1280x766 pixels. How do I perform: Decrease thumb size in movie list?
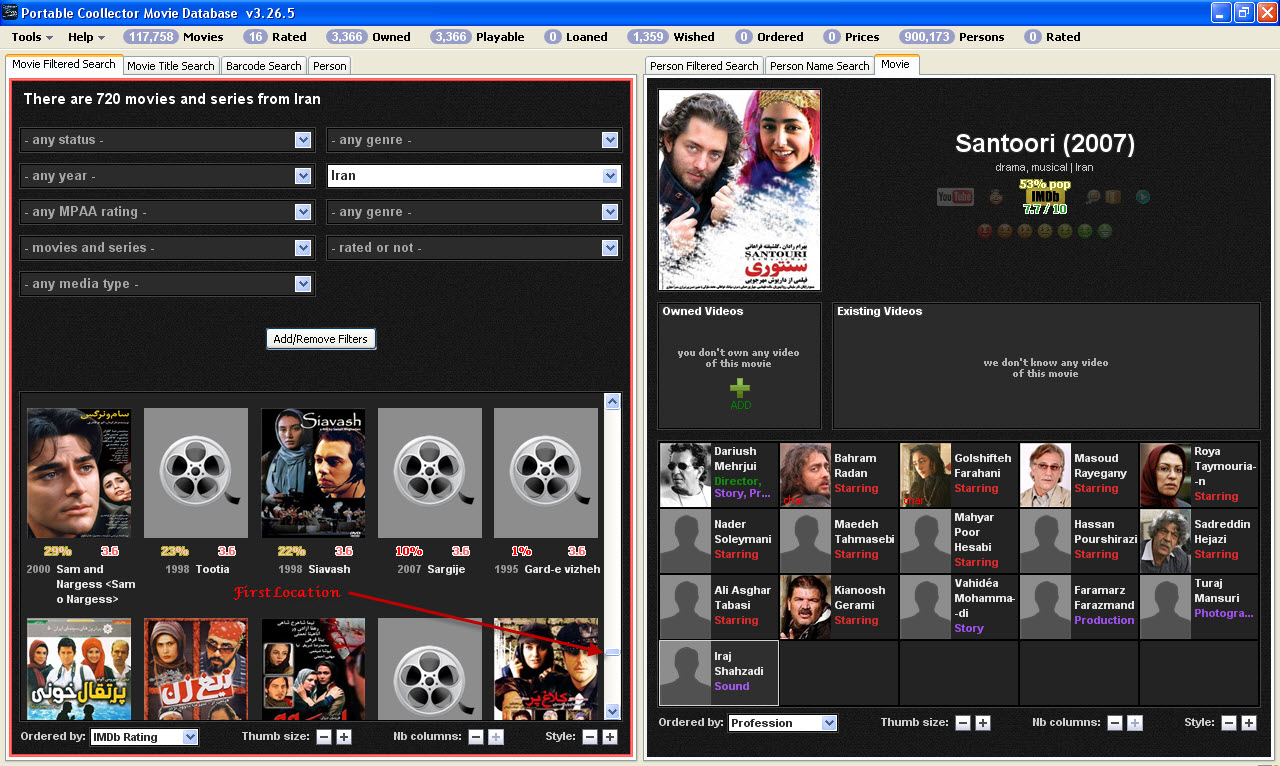click(x=323, y=737)
